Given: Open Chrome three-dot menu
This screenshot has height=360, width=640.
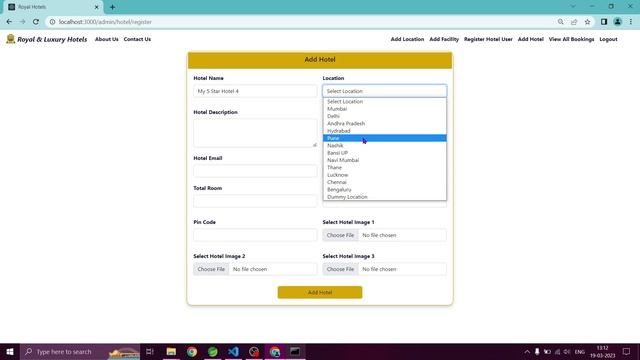Looking at the screenshot, I should (x=631, y=22).
